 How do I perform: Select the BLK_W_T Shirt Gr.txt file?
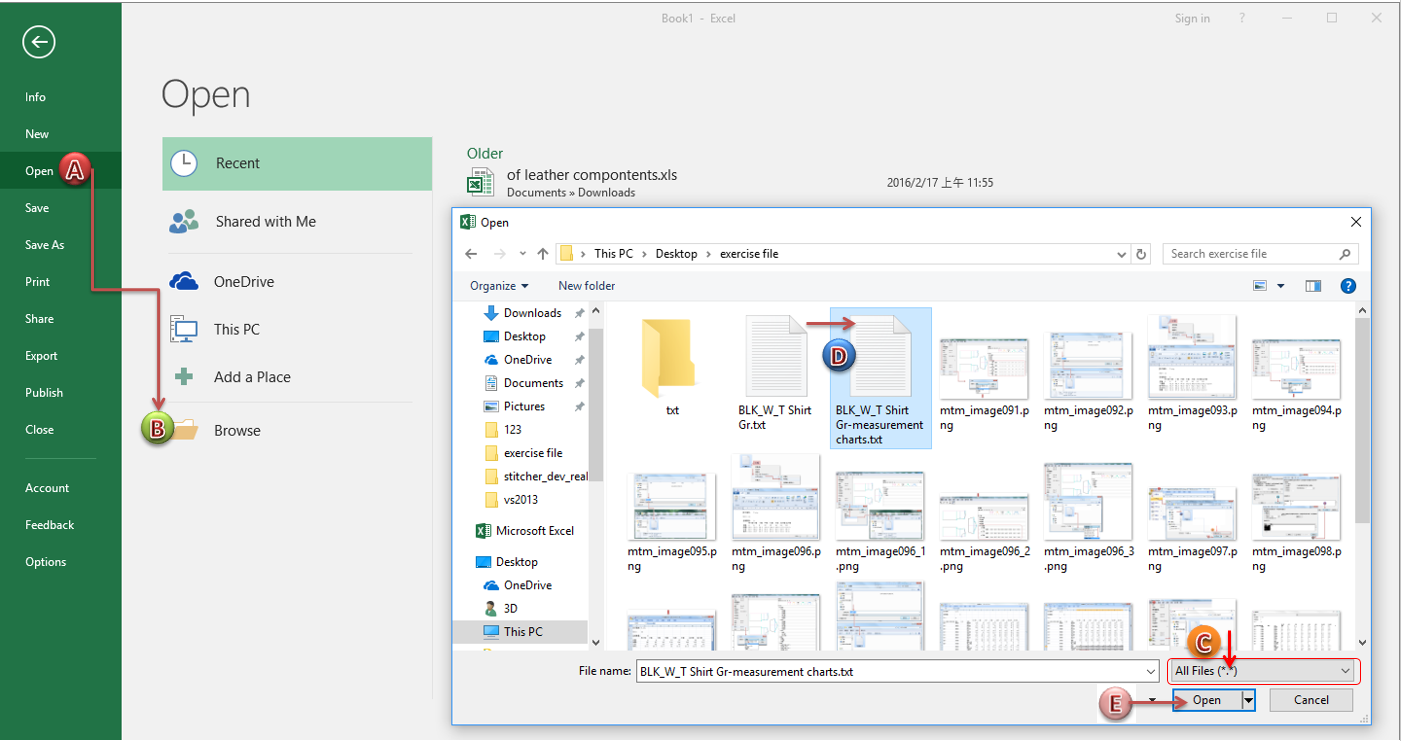774,357
